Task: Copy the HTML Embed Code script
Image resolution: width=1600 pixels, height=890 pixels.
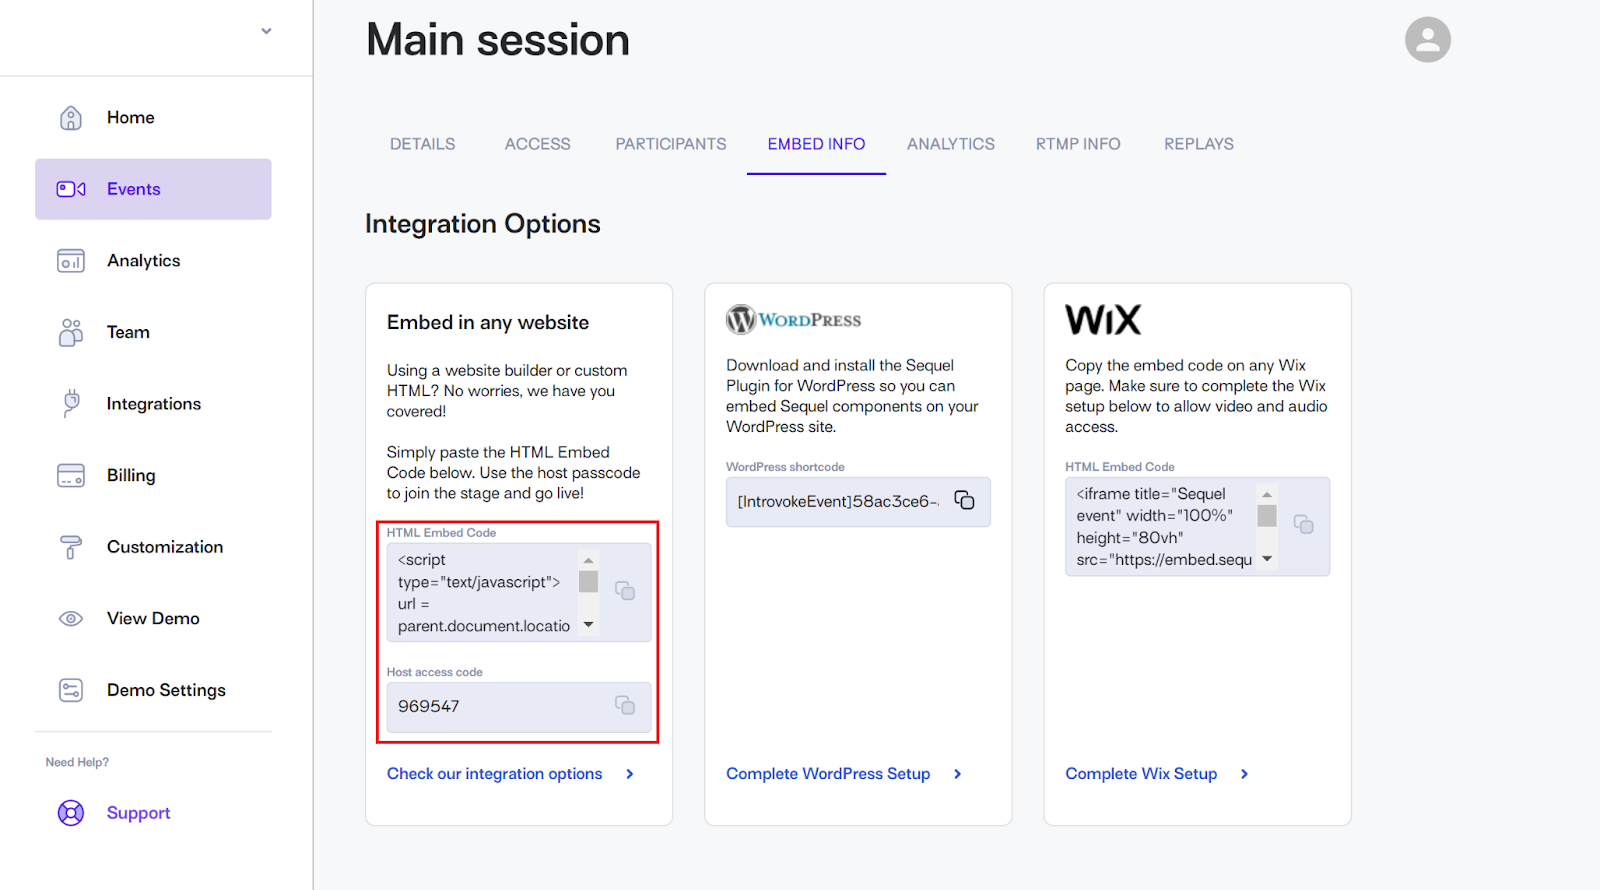Action: (625, 591)
